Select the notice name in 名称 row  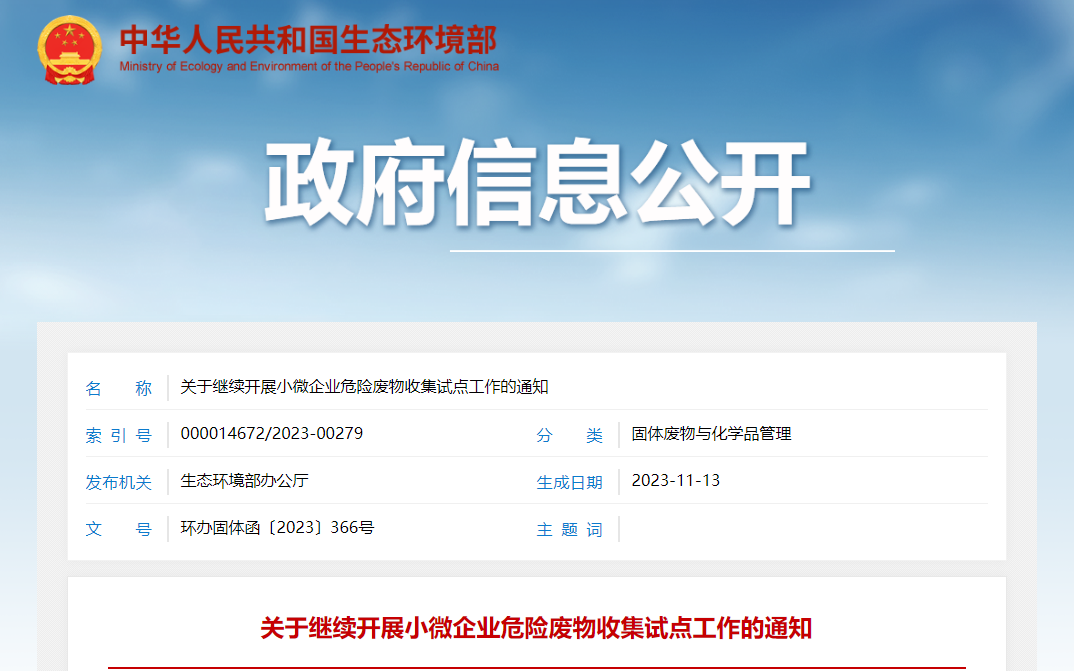[364, 388]
